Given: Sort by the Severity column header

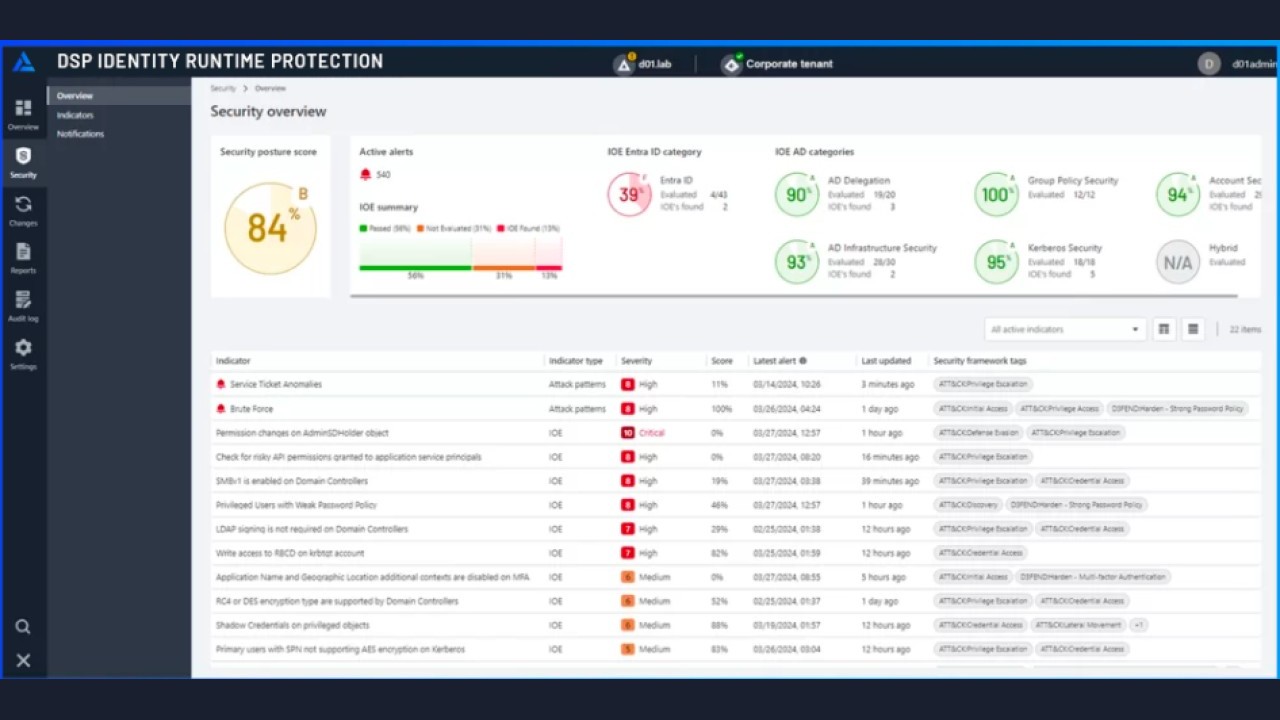Looking at the screenshot, I should coord(636,361).
